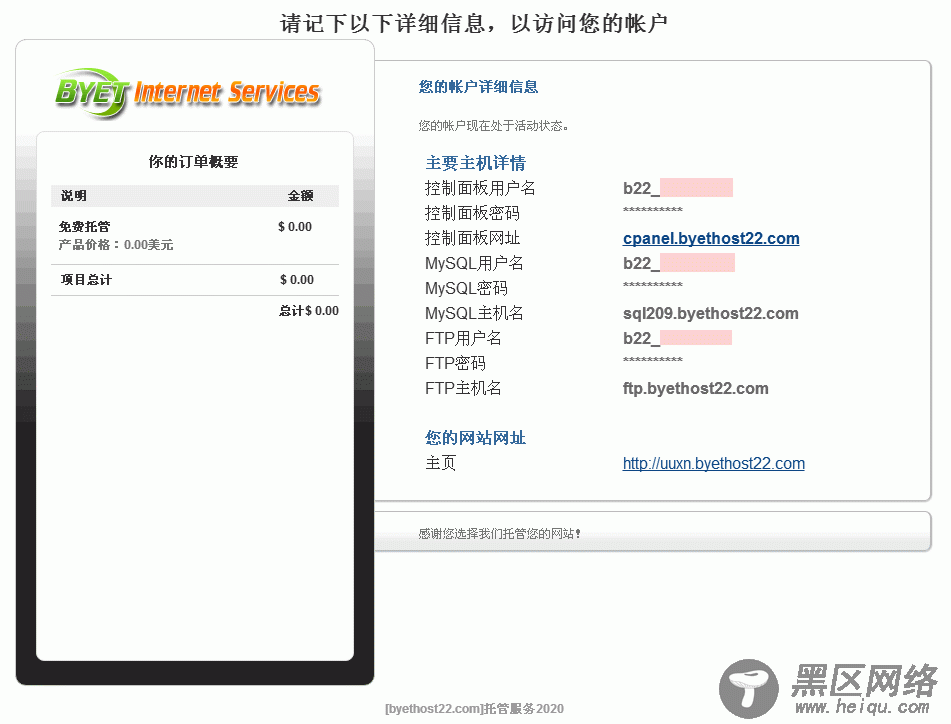This screenshot has height=724, width=951.
Task: Click the 控制面板密码 label
Action: 472,213
